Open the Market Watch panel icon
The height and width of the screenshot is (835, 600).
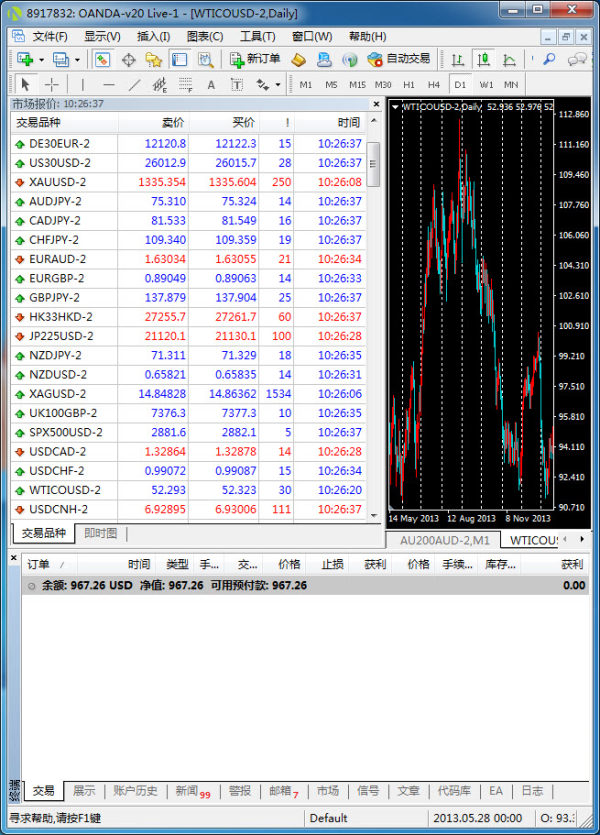tap(103, 59)
